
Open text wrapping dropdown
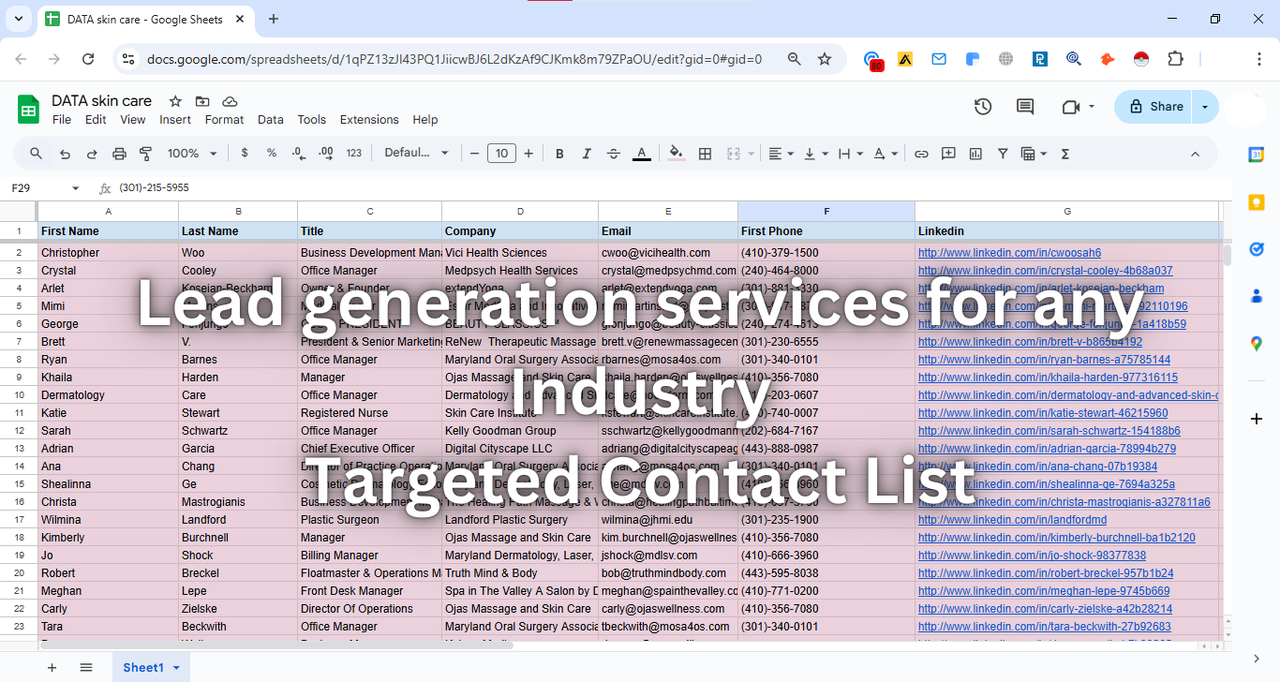click(x=851, y=154)
